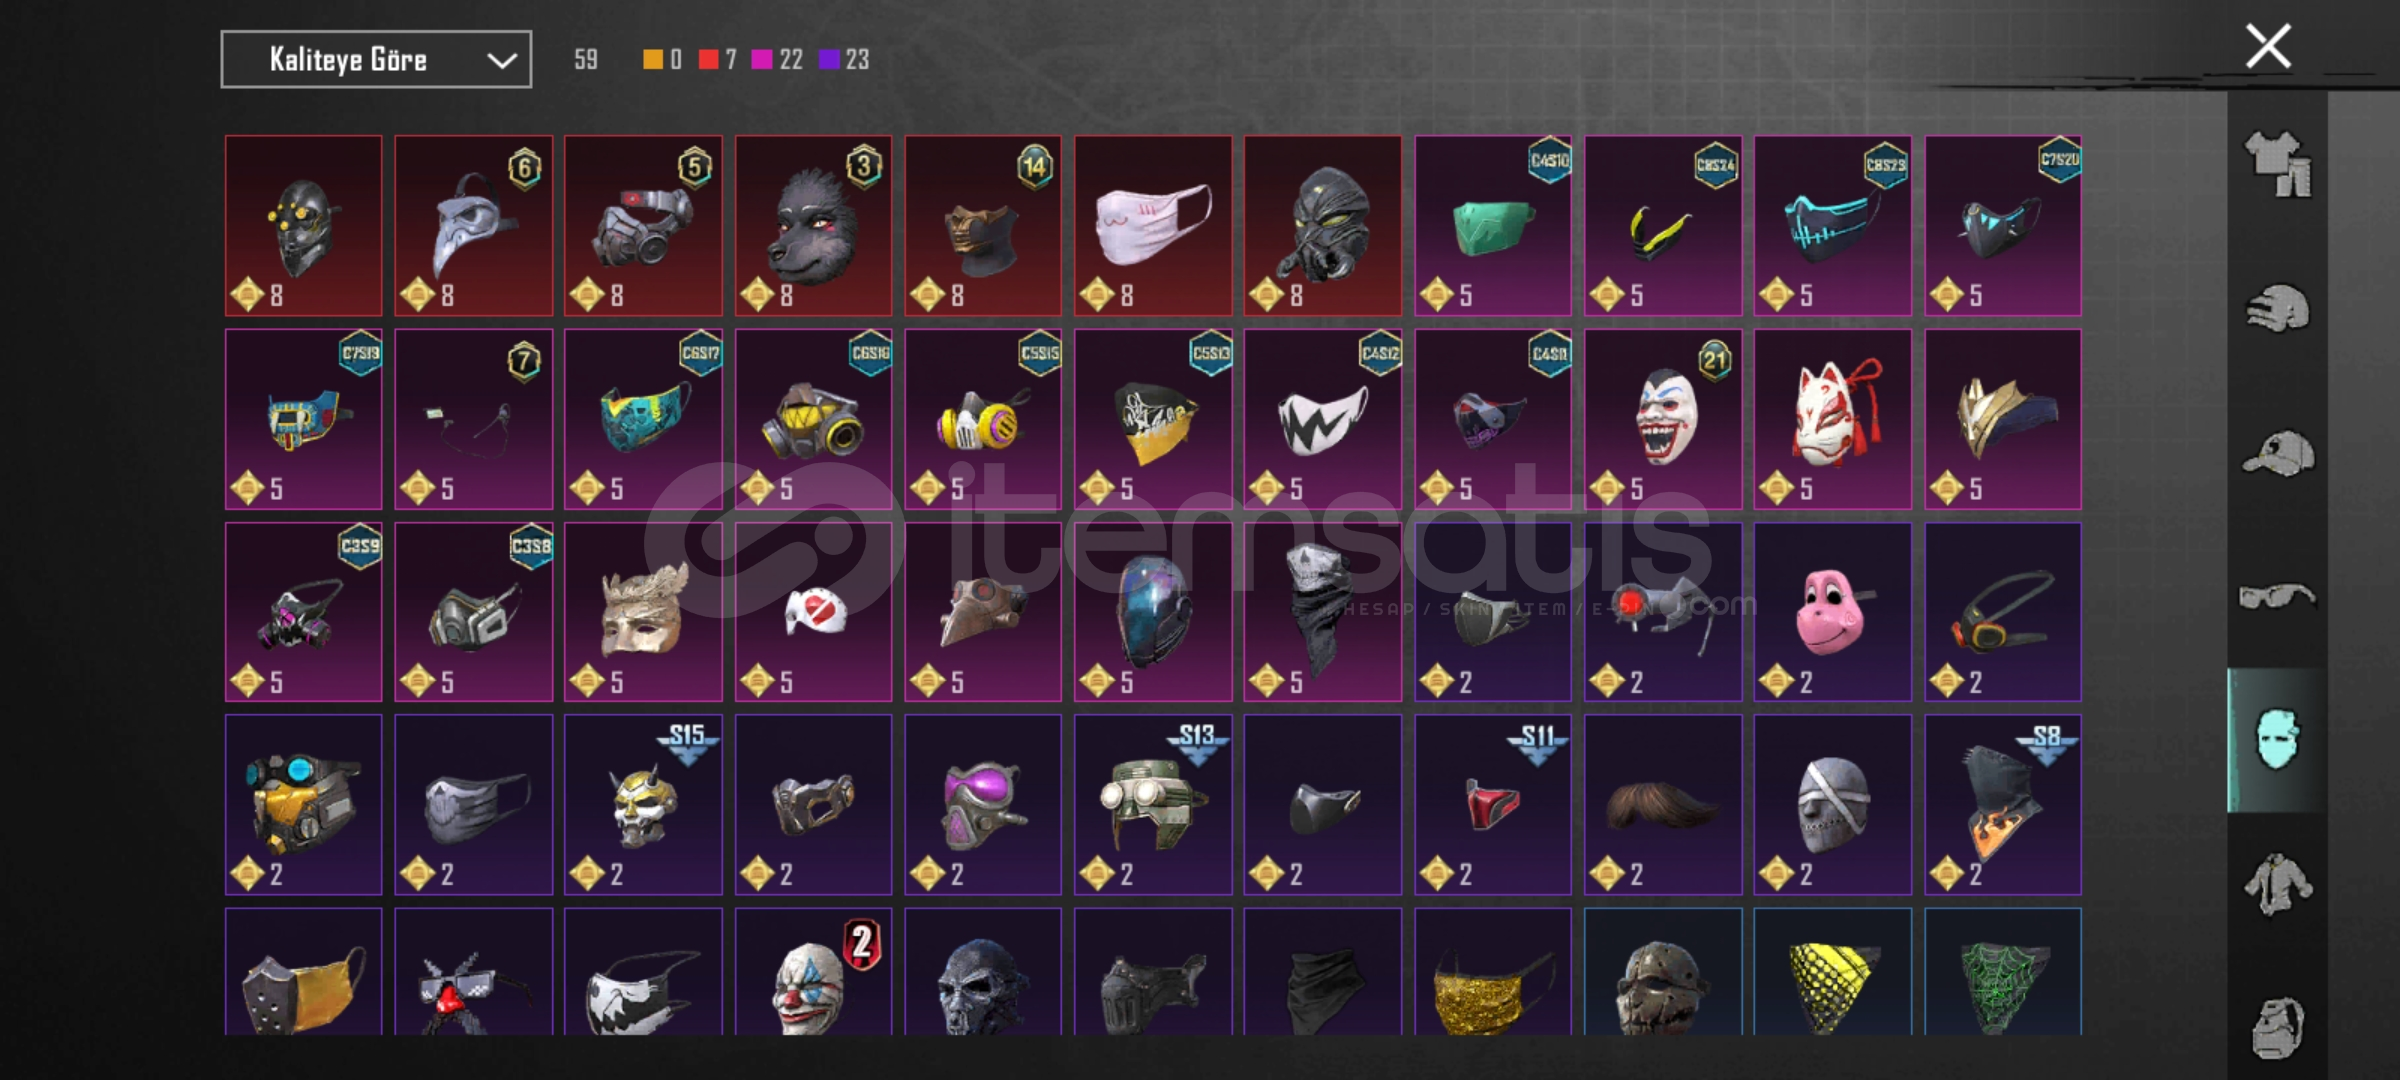Switch to the glasses category
Image resolution: width=2400 pixels, height=1080 pixels.
[x=2277, y=597]
